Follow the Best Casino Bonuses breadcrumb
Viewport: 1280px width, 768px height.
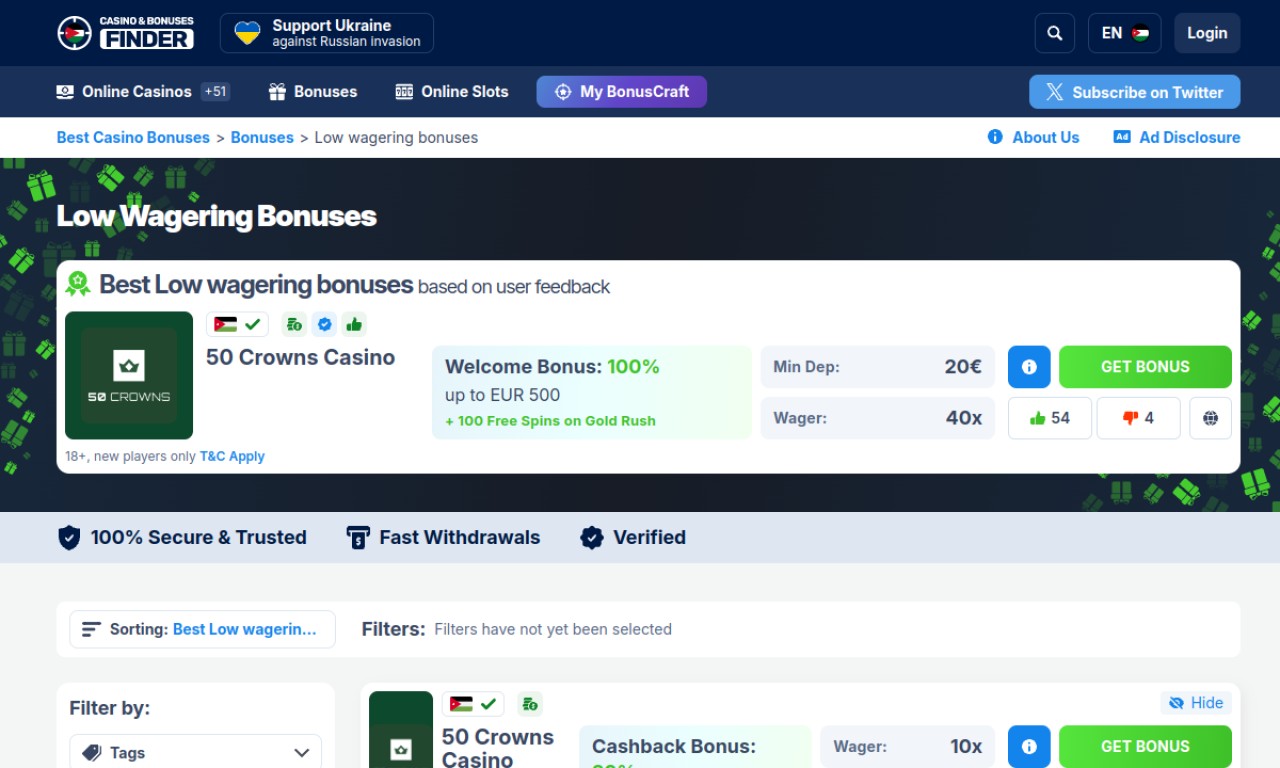point(133,138)
